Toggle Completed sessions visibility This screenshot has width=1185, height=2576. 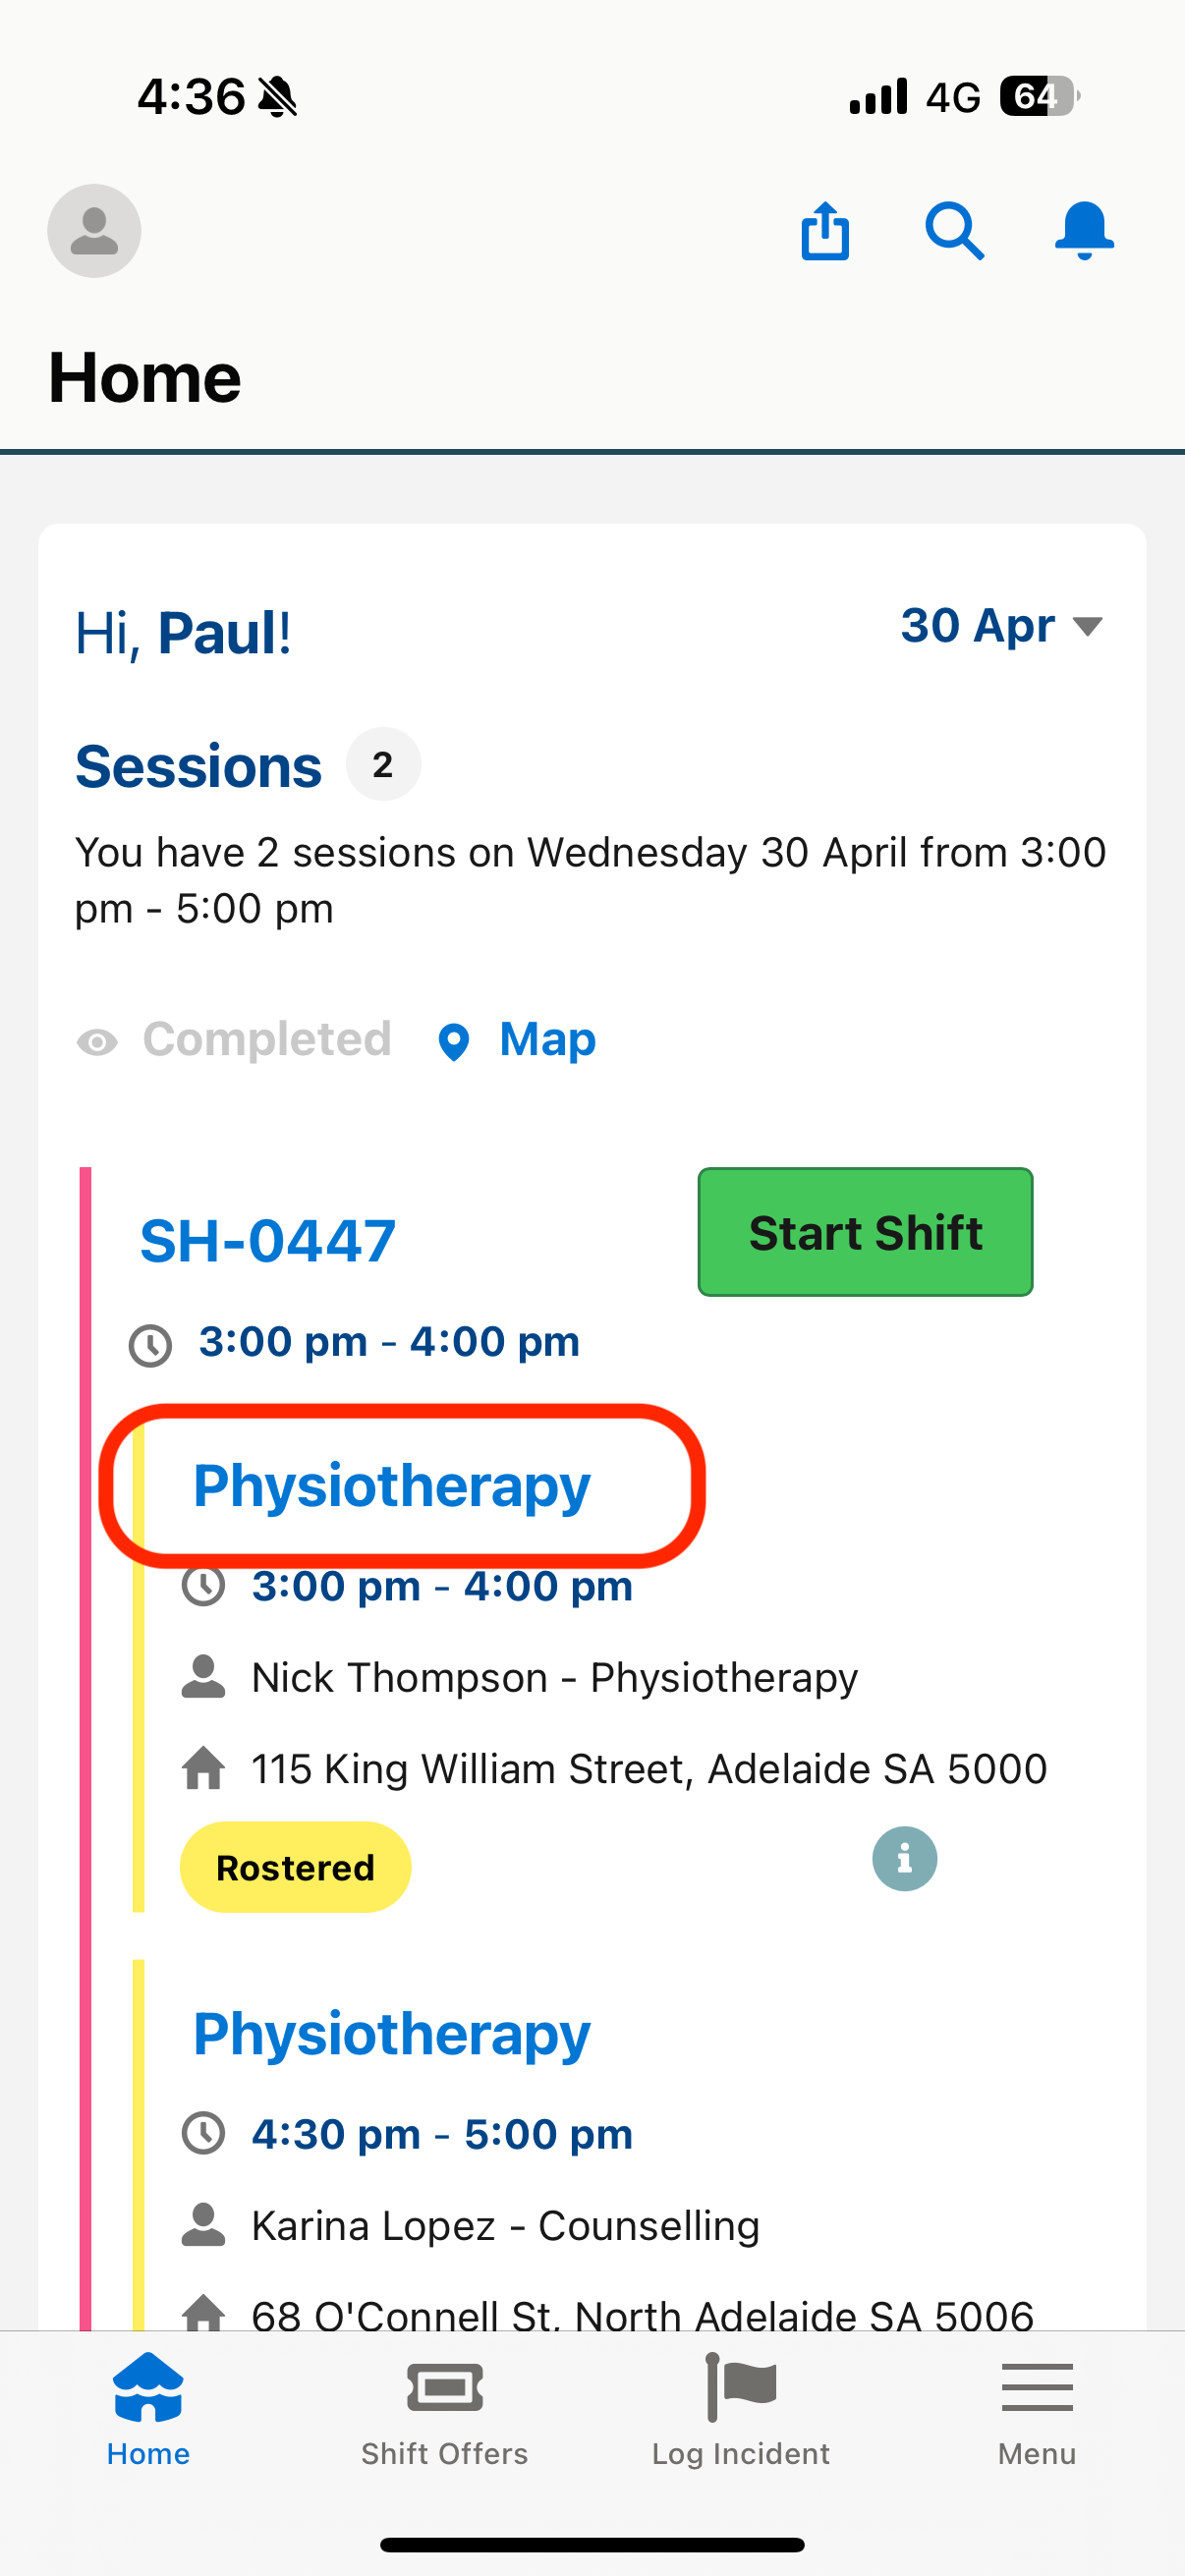pyautogui.click(x=234, y=1040)
